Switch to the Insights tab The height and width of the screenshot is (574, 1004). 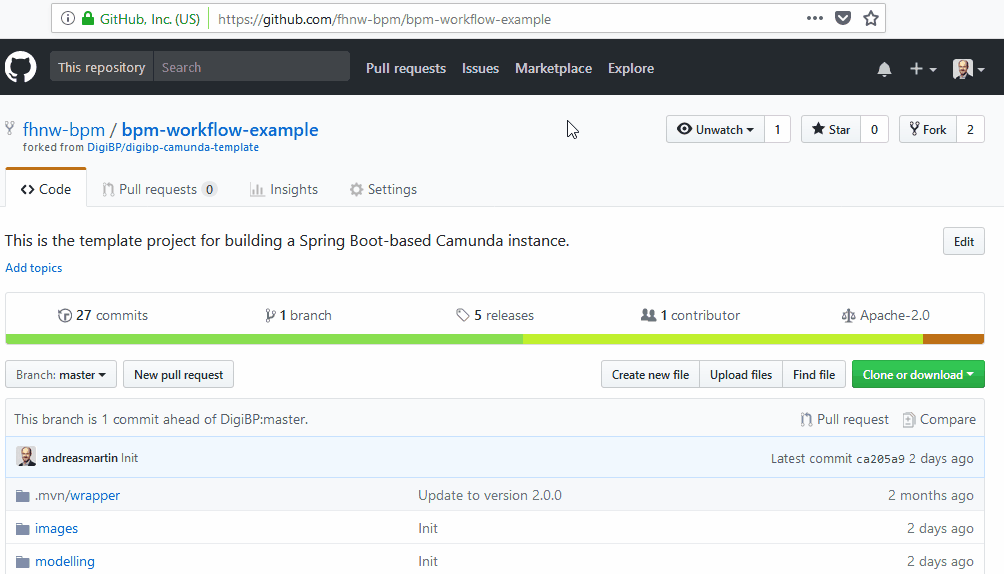[284, 189]
